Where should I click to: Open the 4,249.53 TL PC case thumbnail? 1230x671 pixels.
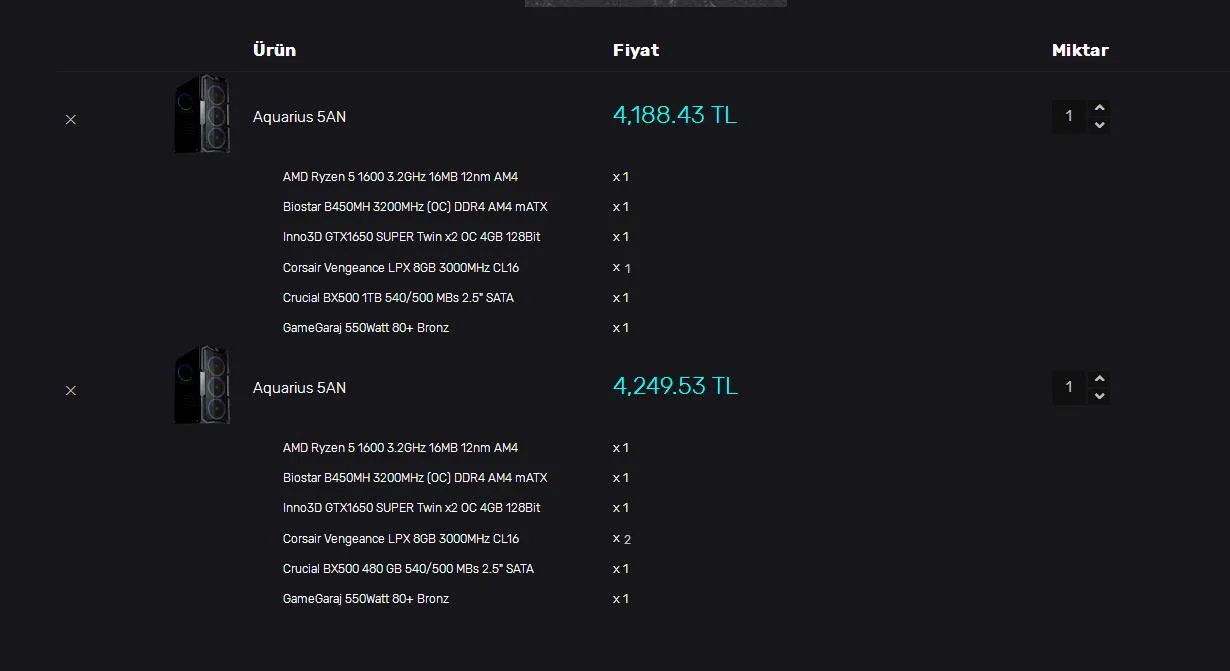tap(202, 385)
